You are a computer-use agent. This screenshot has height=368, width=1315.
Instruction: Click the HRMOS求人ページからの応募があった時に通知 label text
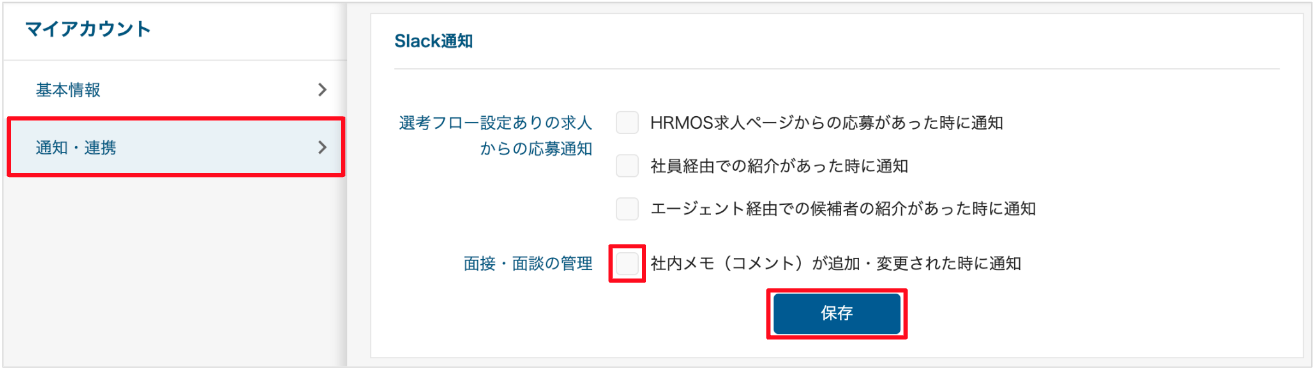826,123
